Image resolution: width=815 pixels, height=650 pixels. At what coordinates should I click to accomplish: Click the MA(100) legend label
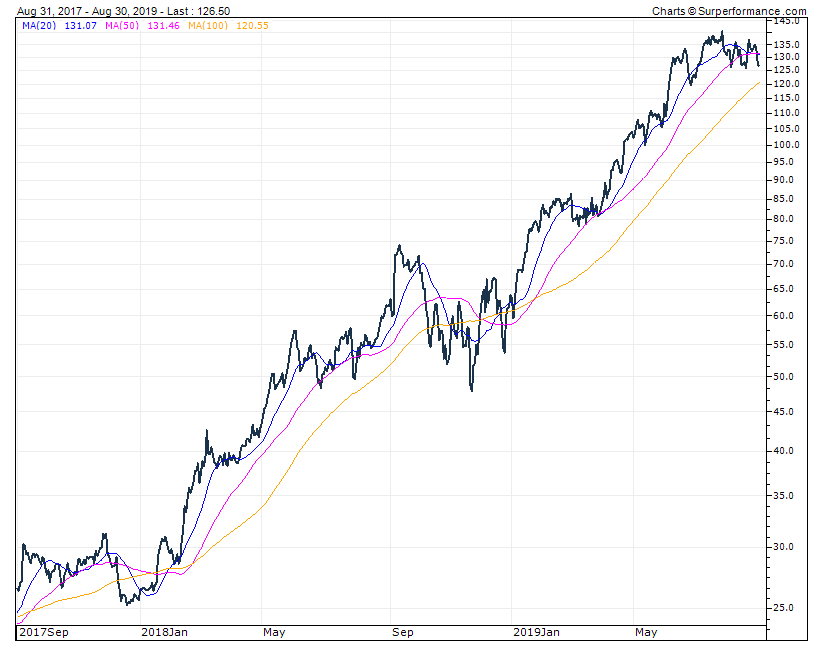tap(208, 25)
